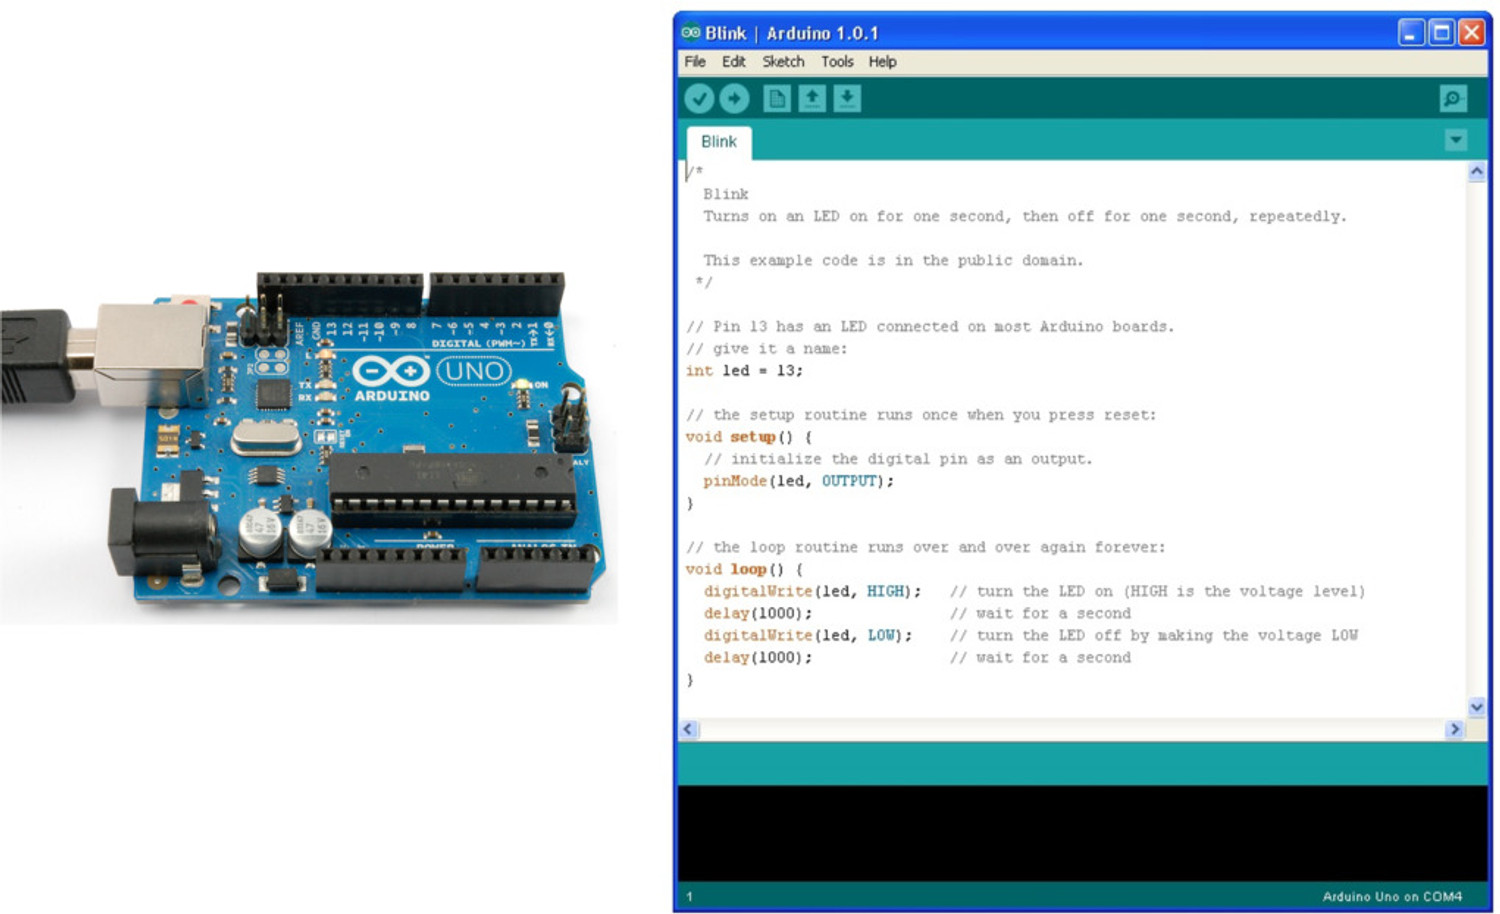
Task: Open the Edit menu
Action: point(734,62)
